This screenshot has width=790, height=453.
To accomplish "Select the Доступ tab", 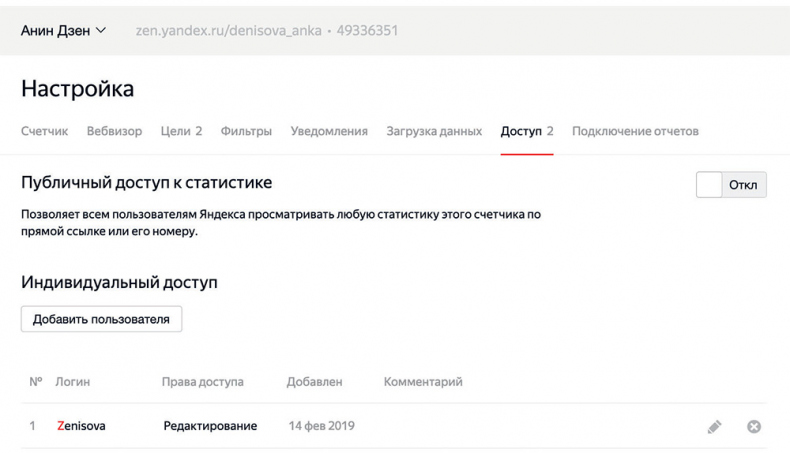I will point(526,131).
